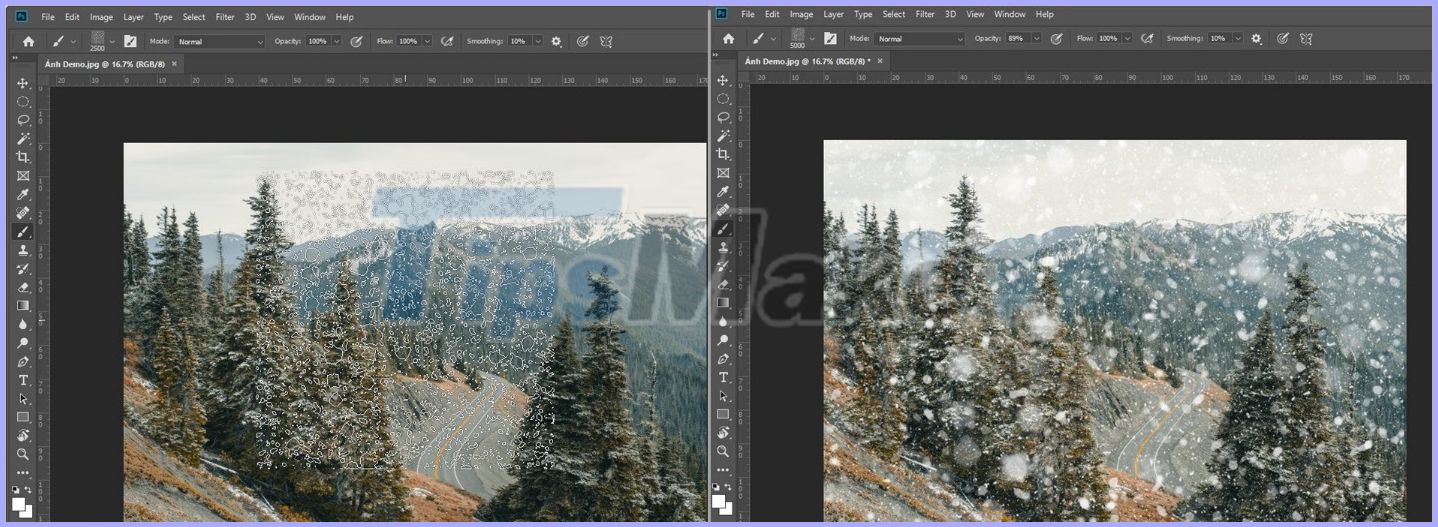Open brush settings gear in left window
This screenshot has height=527, width=1438.
[556, 41]
